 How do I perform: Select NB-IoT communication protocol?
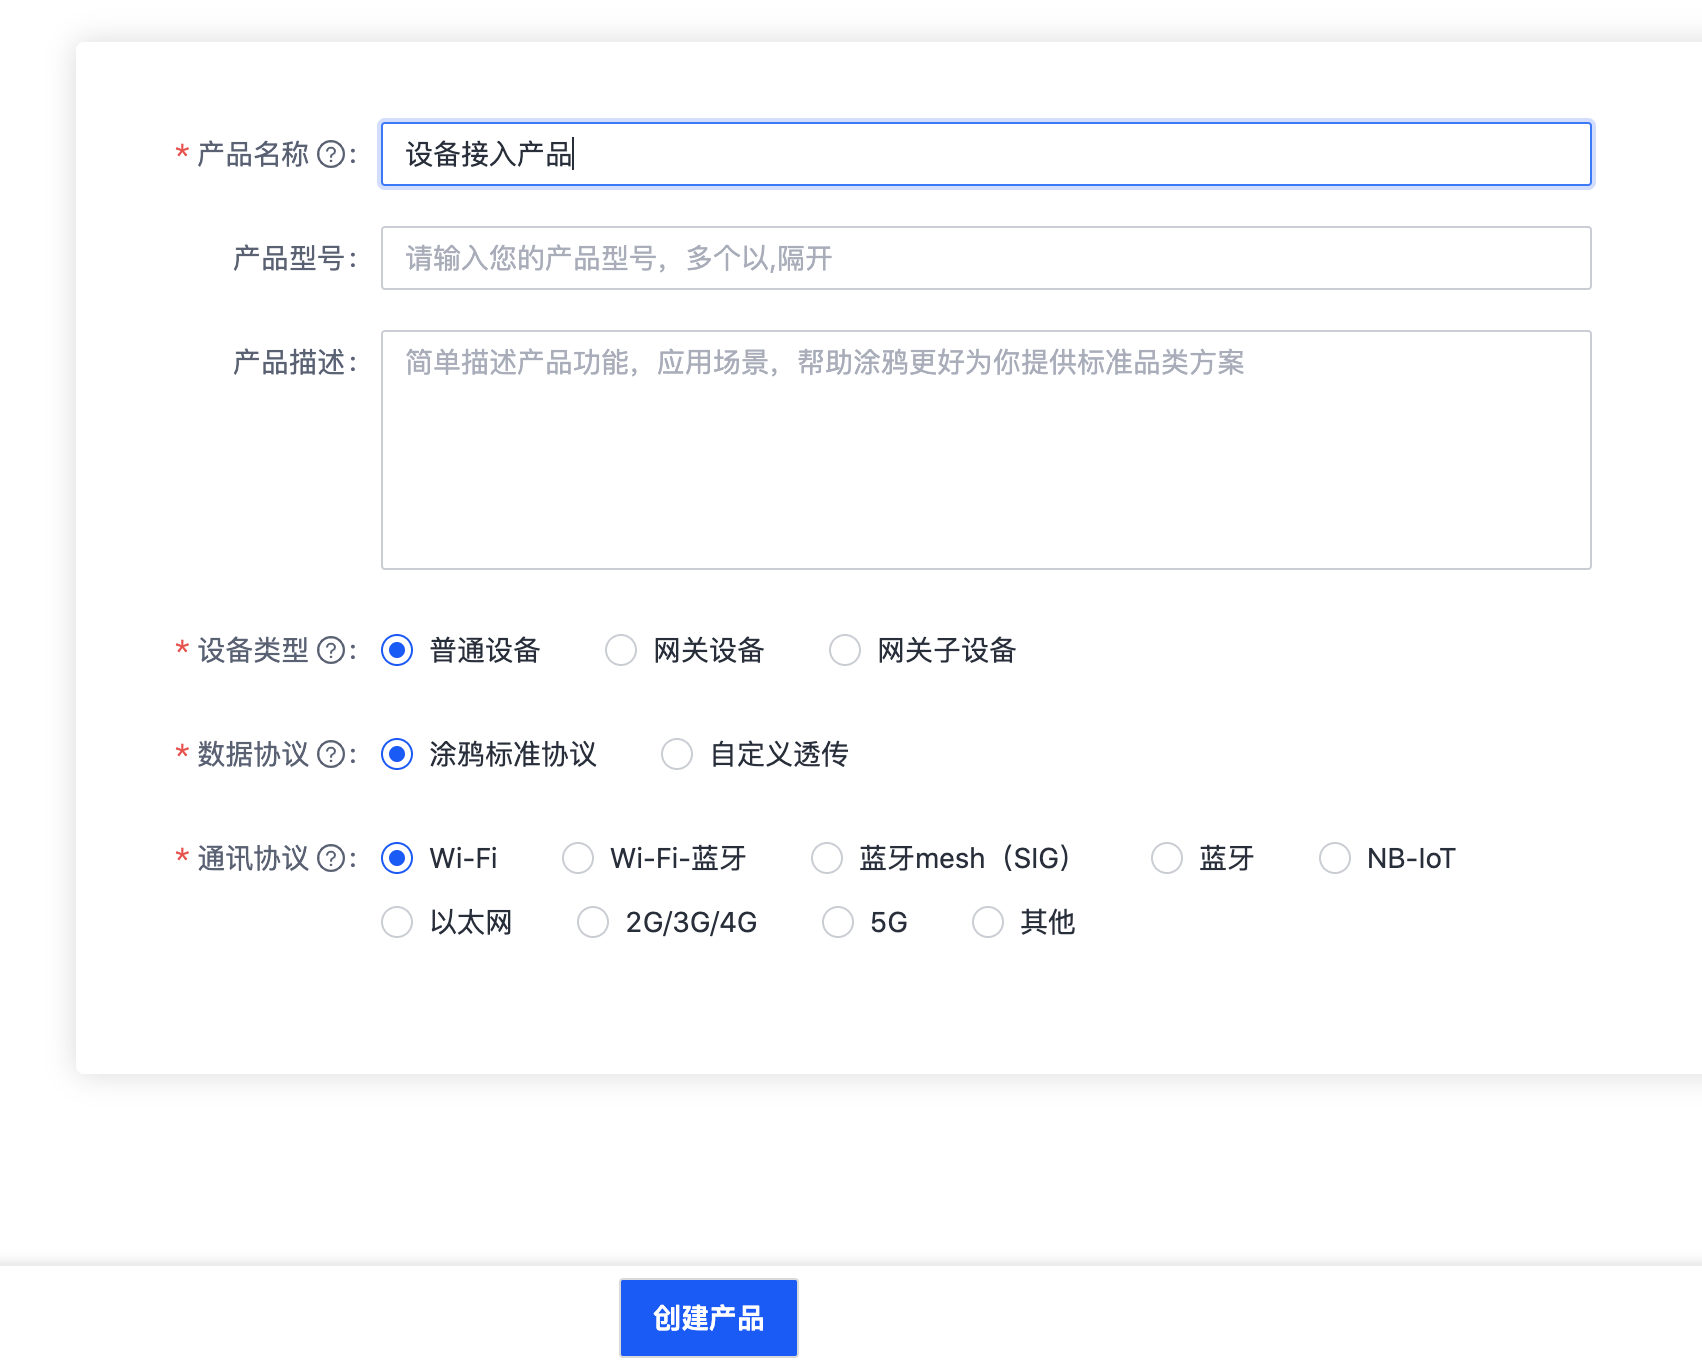[x=1335, y=858]
